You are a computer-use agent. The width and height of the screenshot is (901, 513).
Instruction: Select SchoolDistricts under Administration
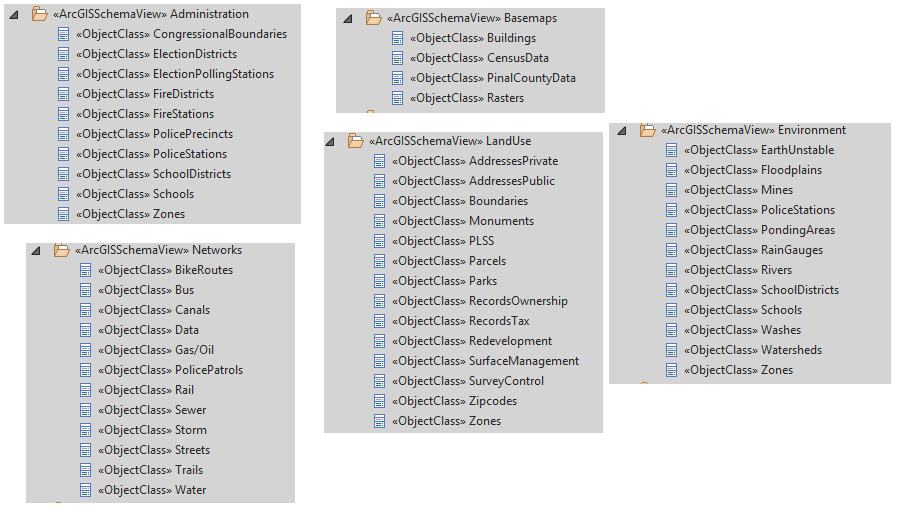pyautogui.click(x=153, y=174)
